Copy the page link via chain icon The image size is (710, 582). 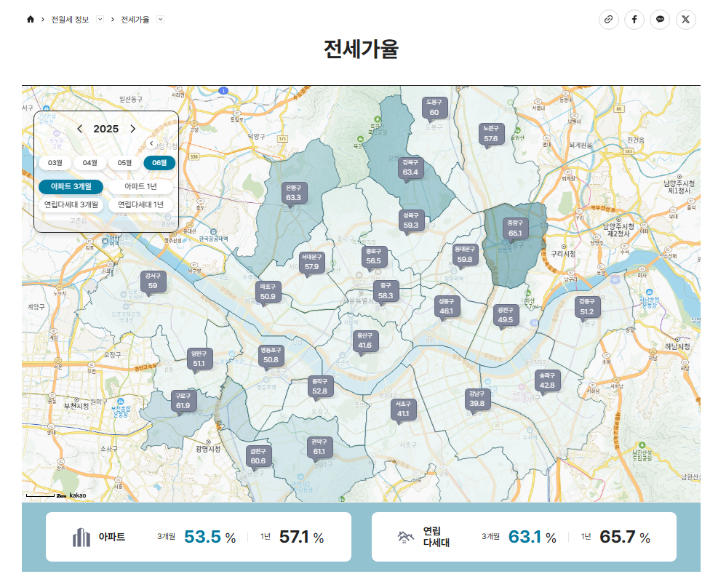[609, 19]
